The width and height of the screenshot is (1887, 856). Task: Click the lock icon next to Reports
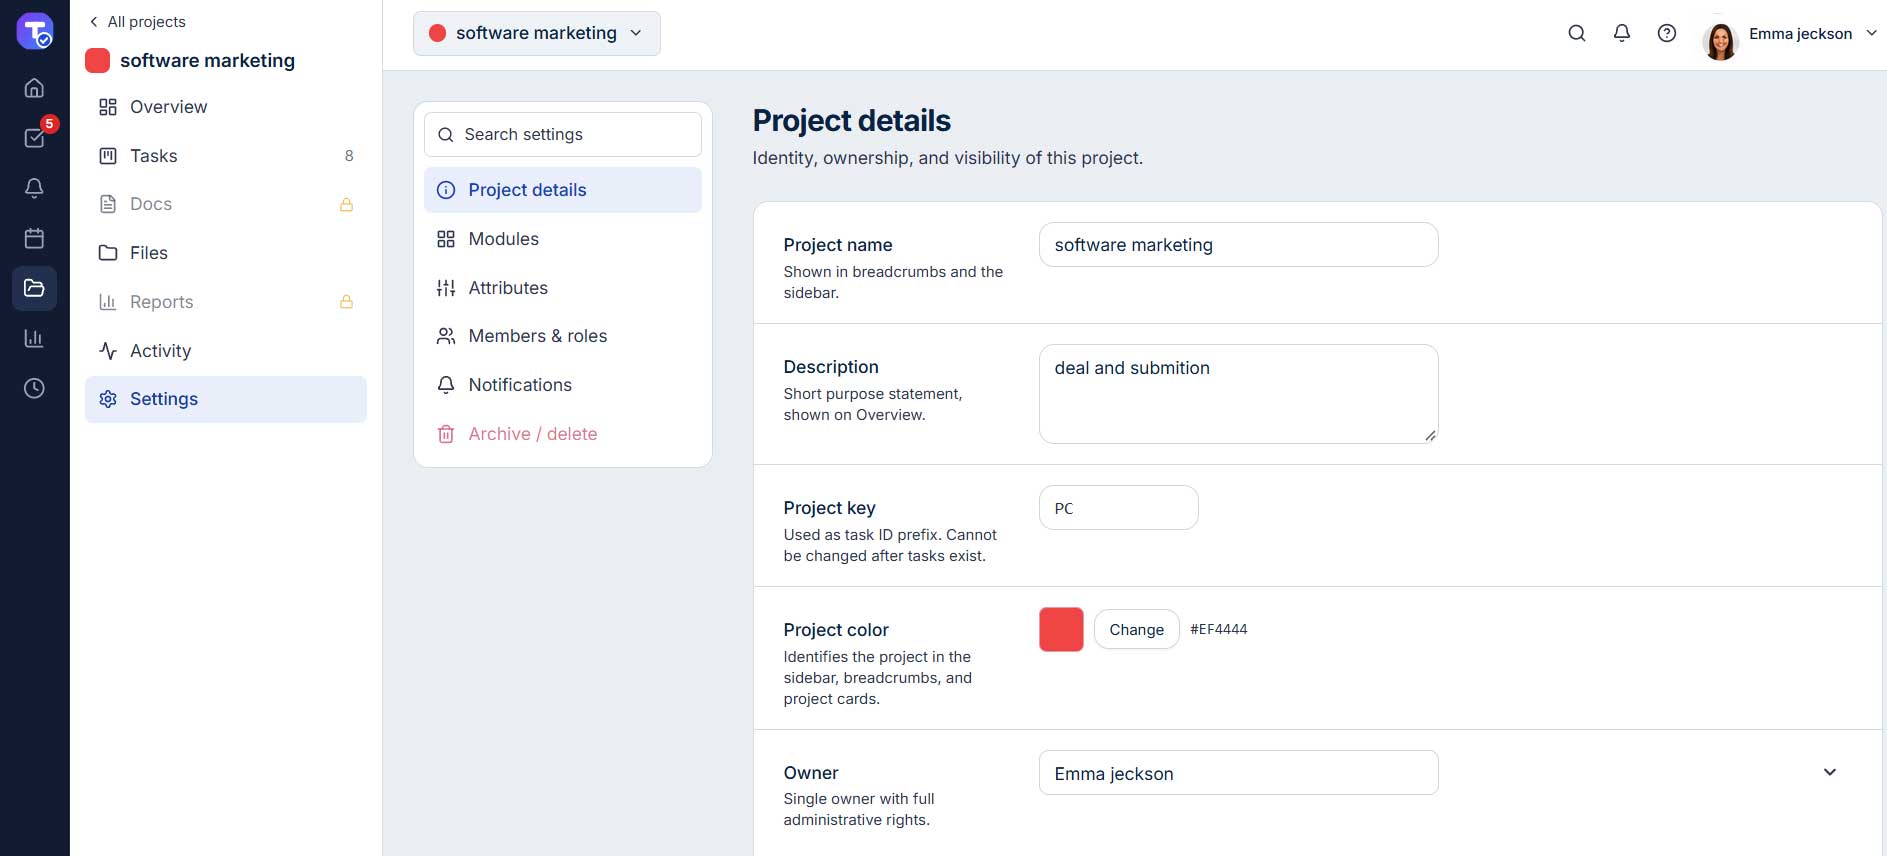pos(346,302)
